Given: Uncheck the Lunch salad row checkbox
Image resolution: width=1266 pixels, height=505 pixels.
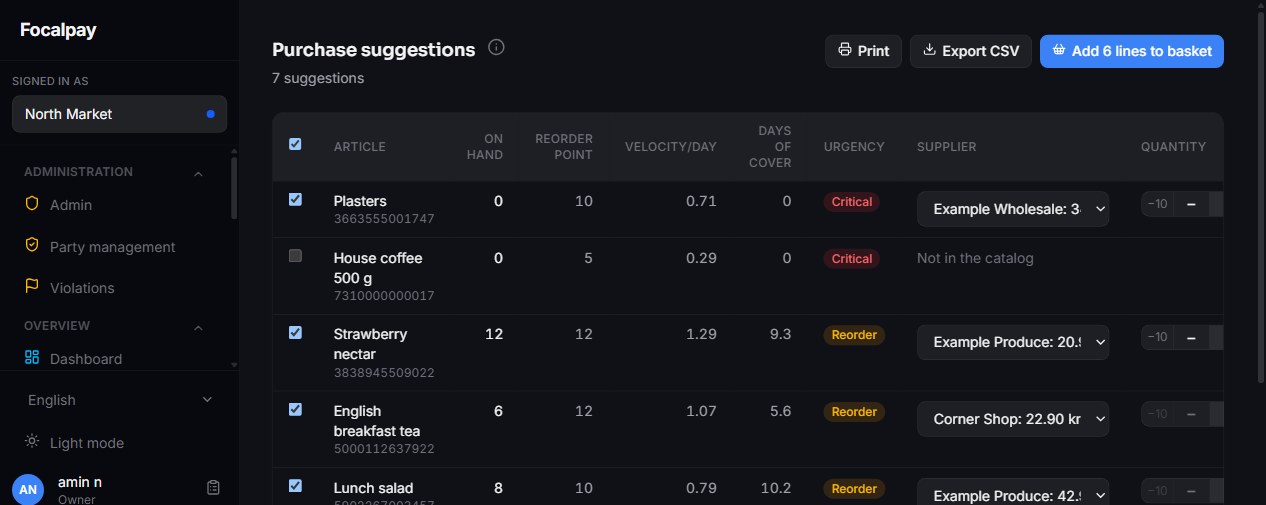Looking at the screenshot, I should click(295, 486).
